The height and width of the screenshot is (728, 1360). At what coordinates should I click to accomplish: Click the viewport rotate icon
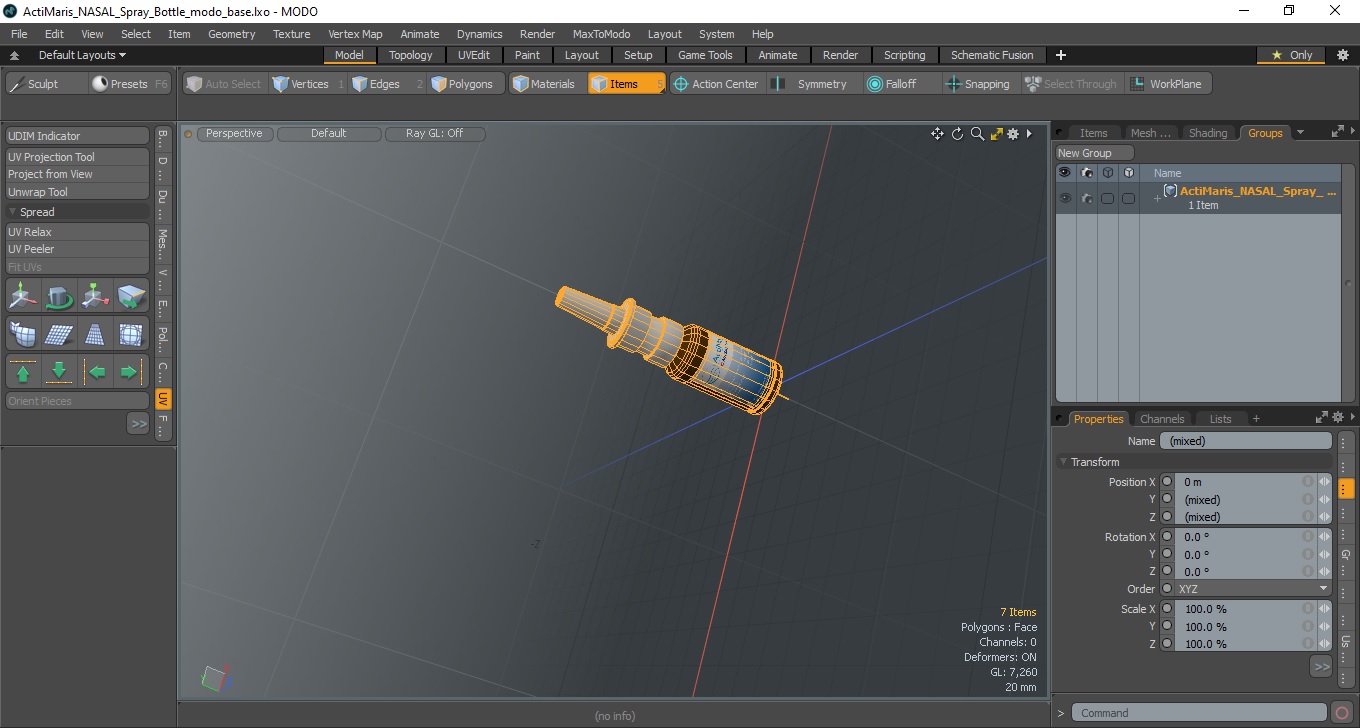coord(957,134)
